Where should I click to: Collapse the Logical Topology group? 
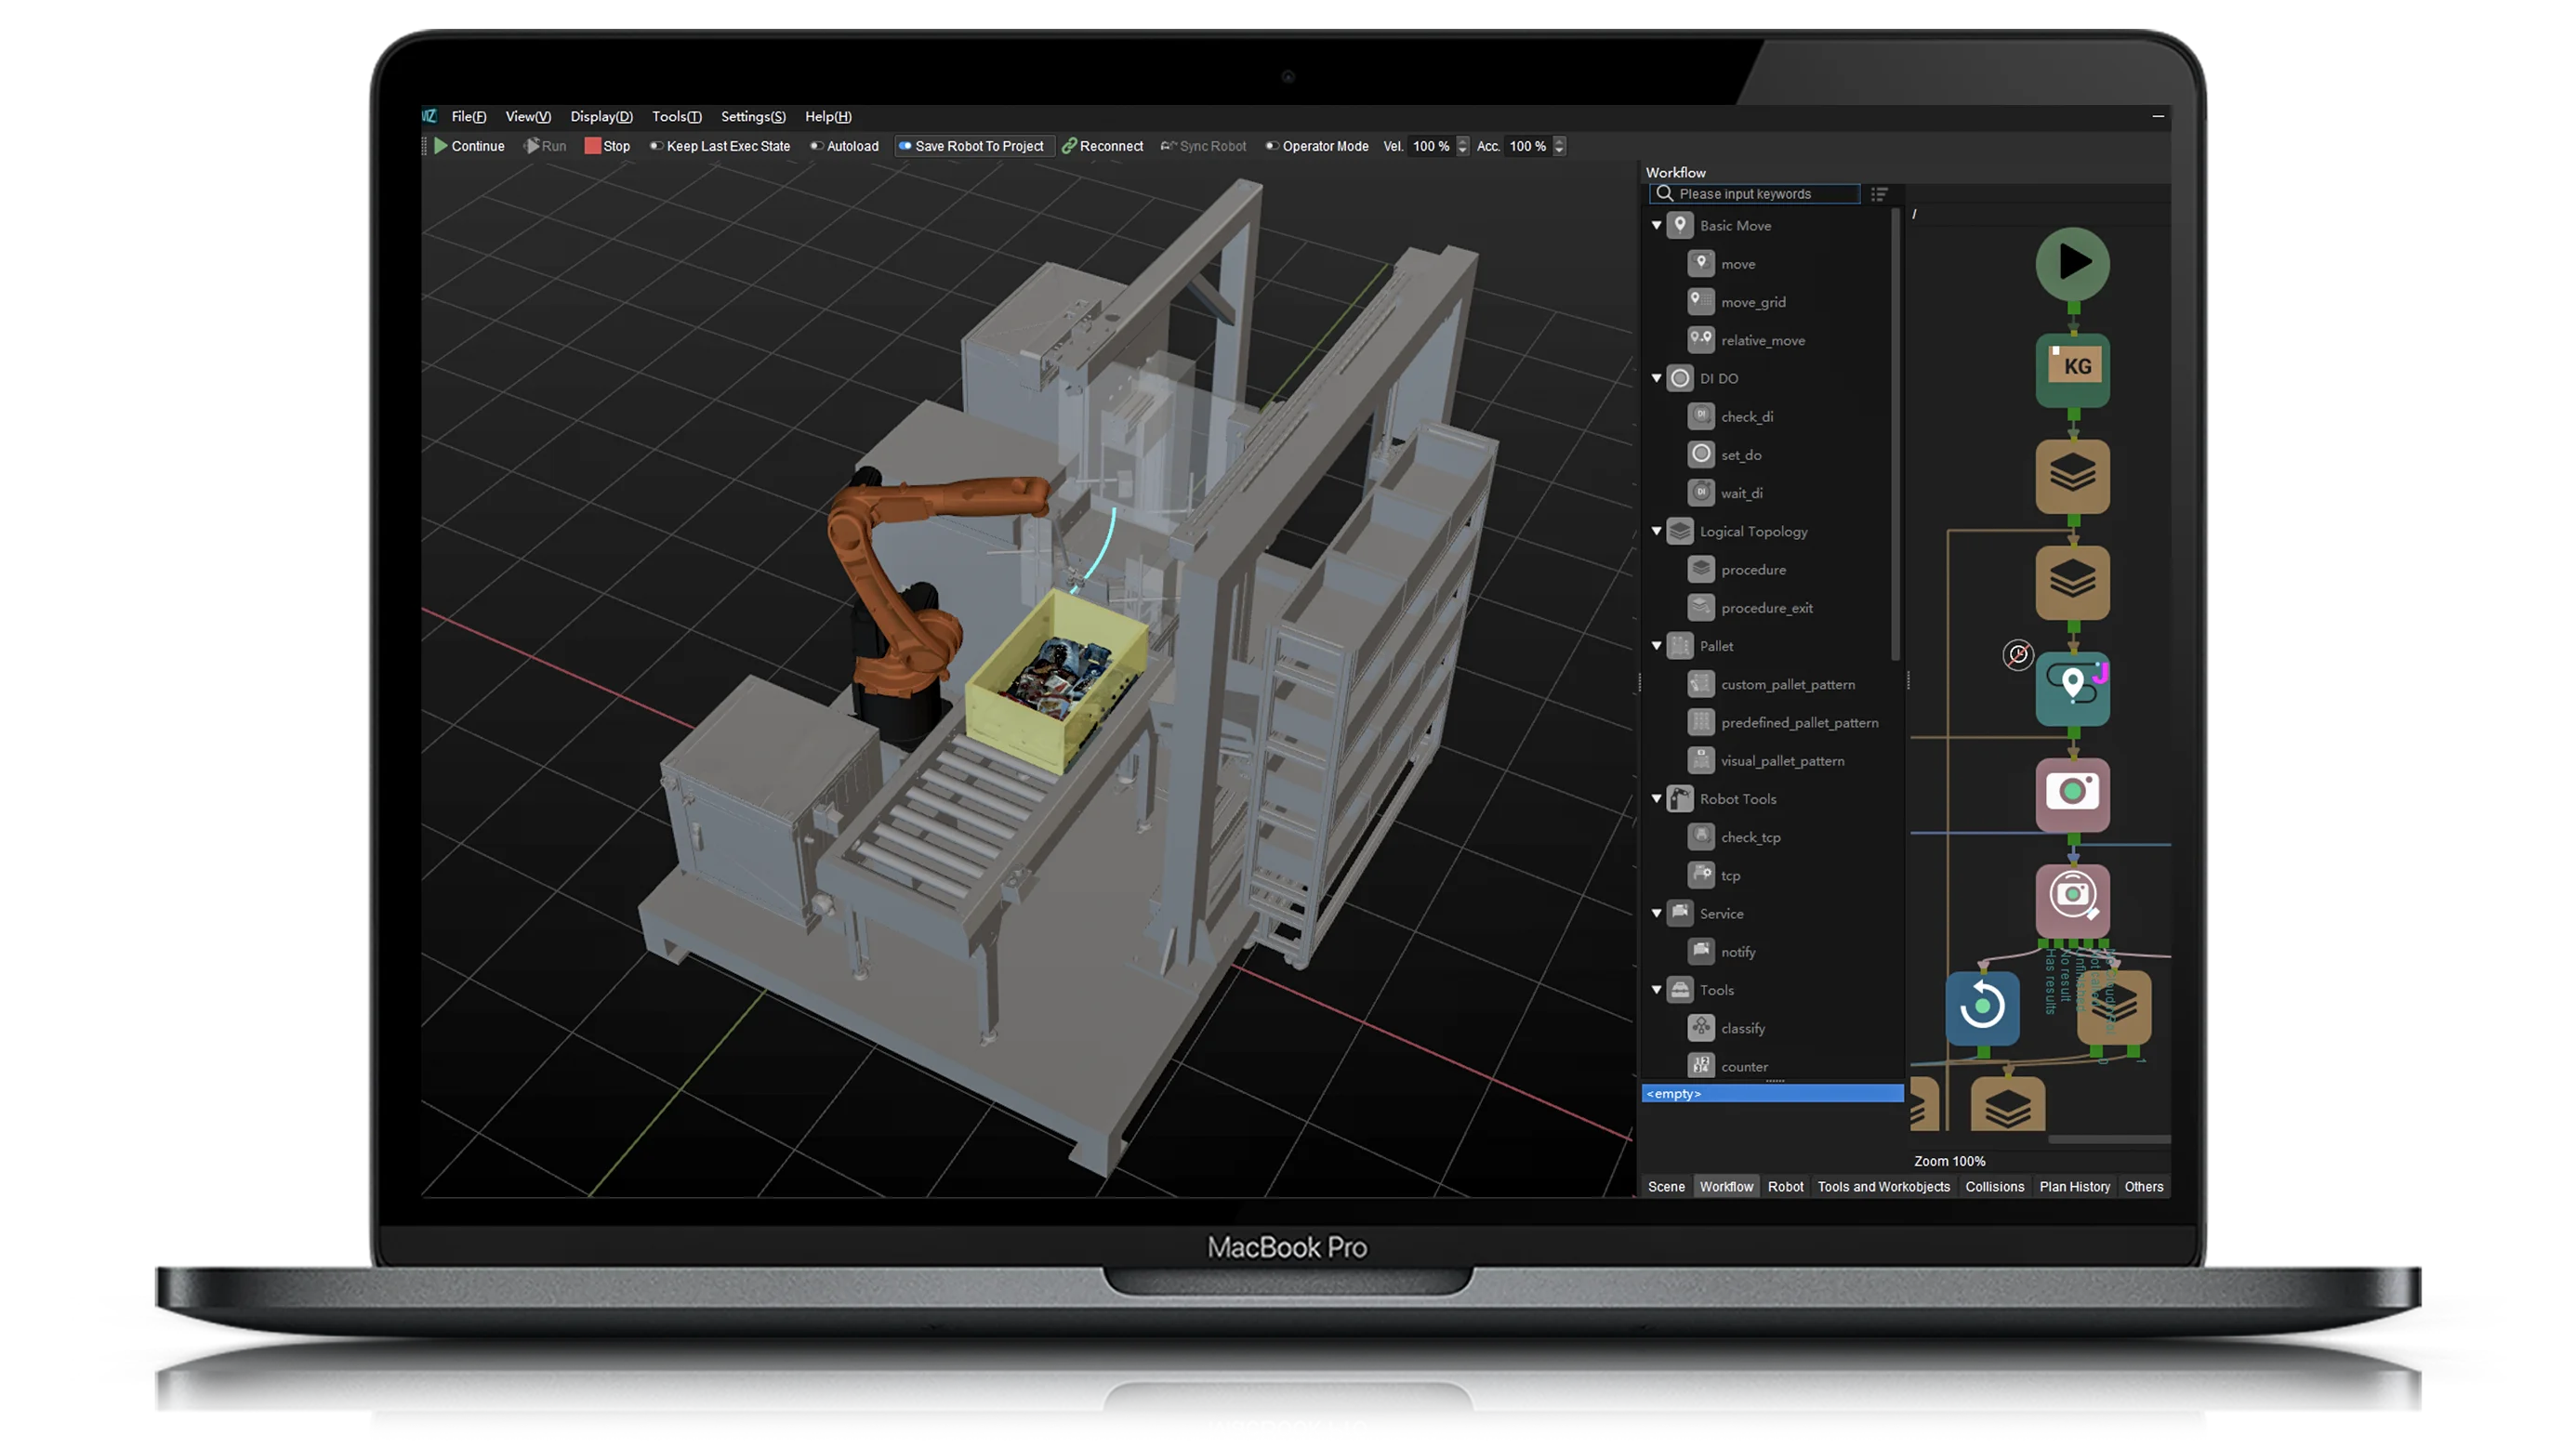click(x=1656, y=531)
